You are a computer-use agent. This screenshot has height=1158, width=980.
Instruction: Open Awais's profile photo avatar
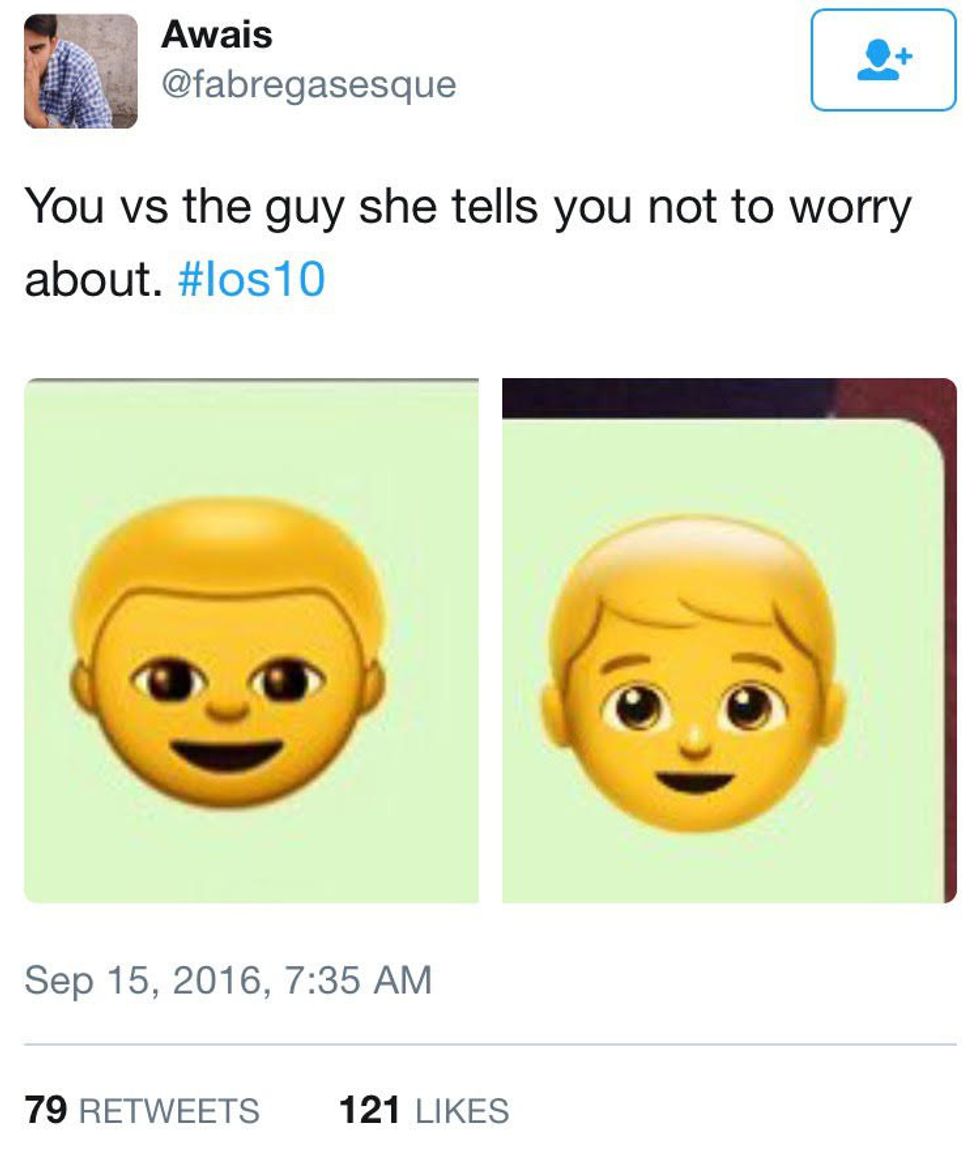pos(80,71)
